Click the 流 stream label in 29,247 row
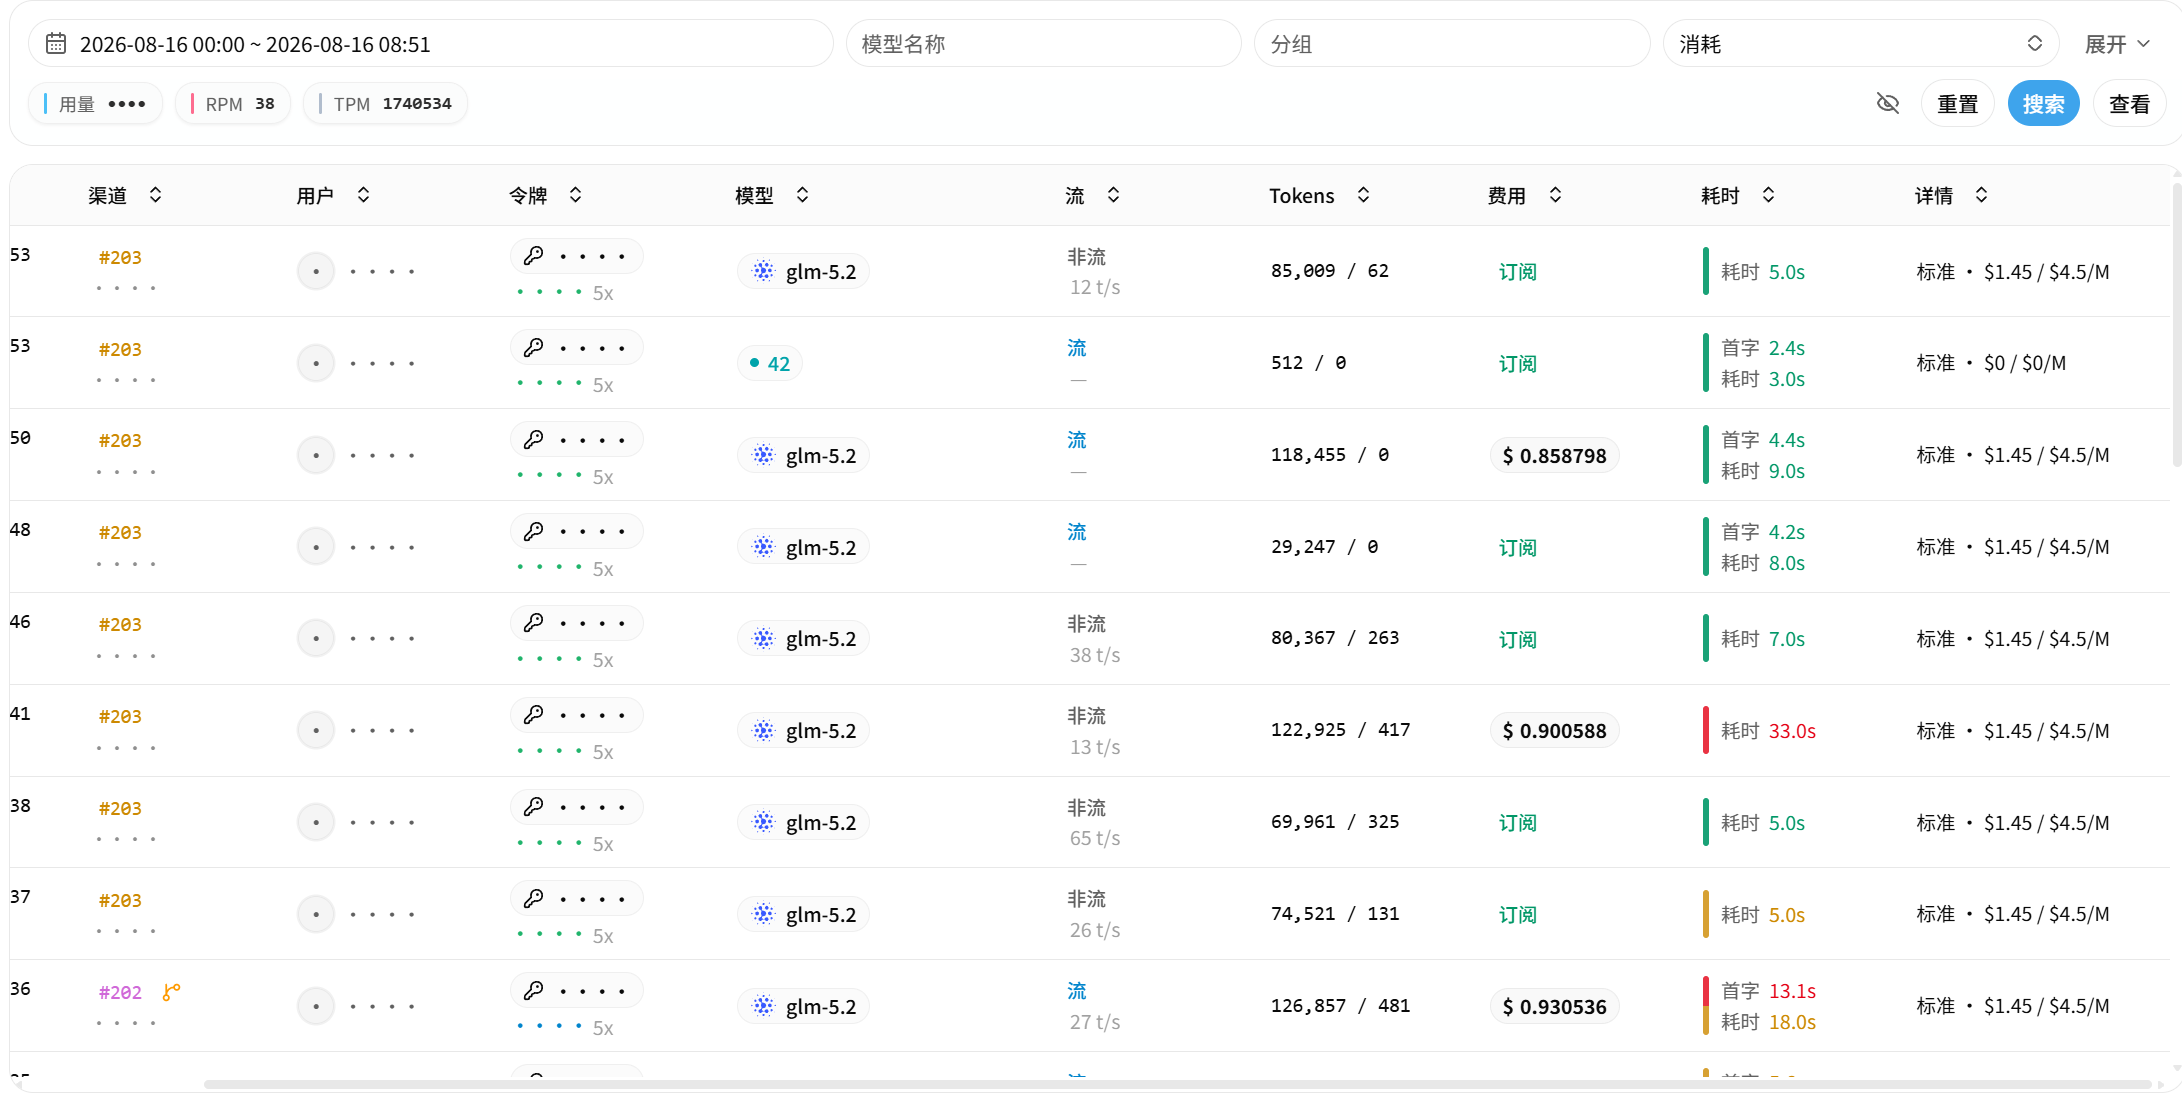 (x=1076, y=532)
